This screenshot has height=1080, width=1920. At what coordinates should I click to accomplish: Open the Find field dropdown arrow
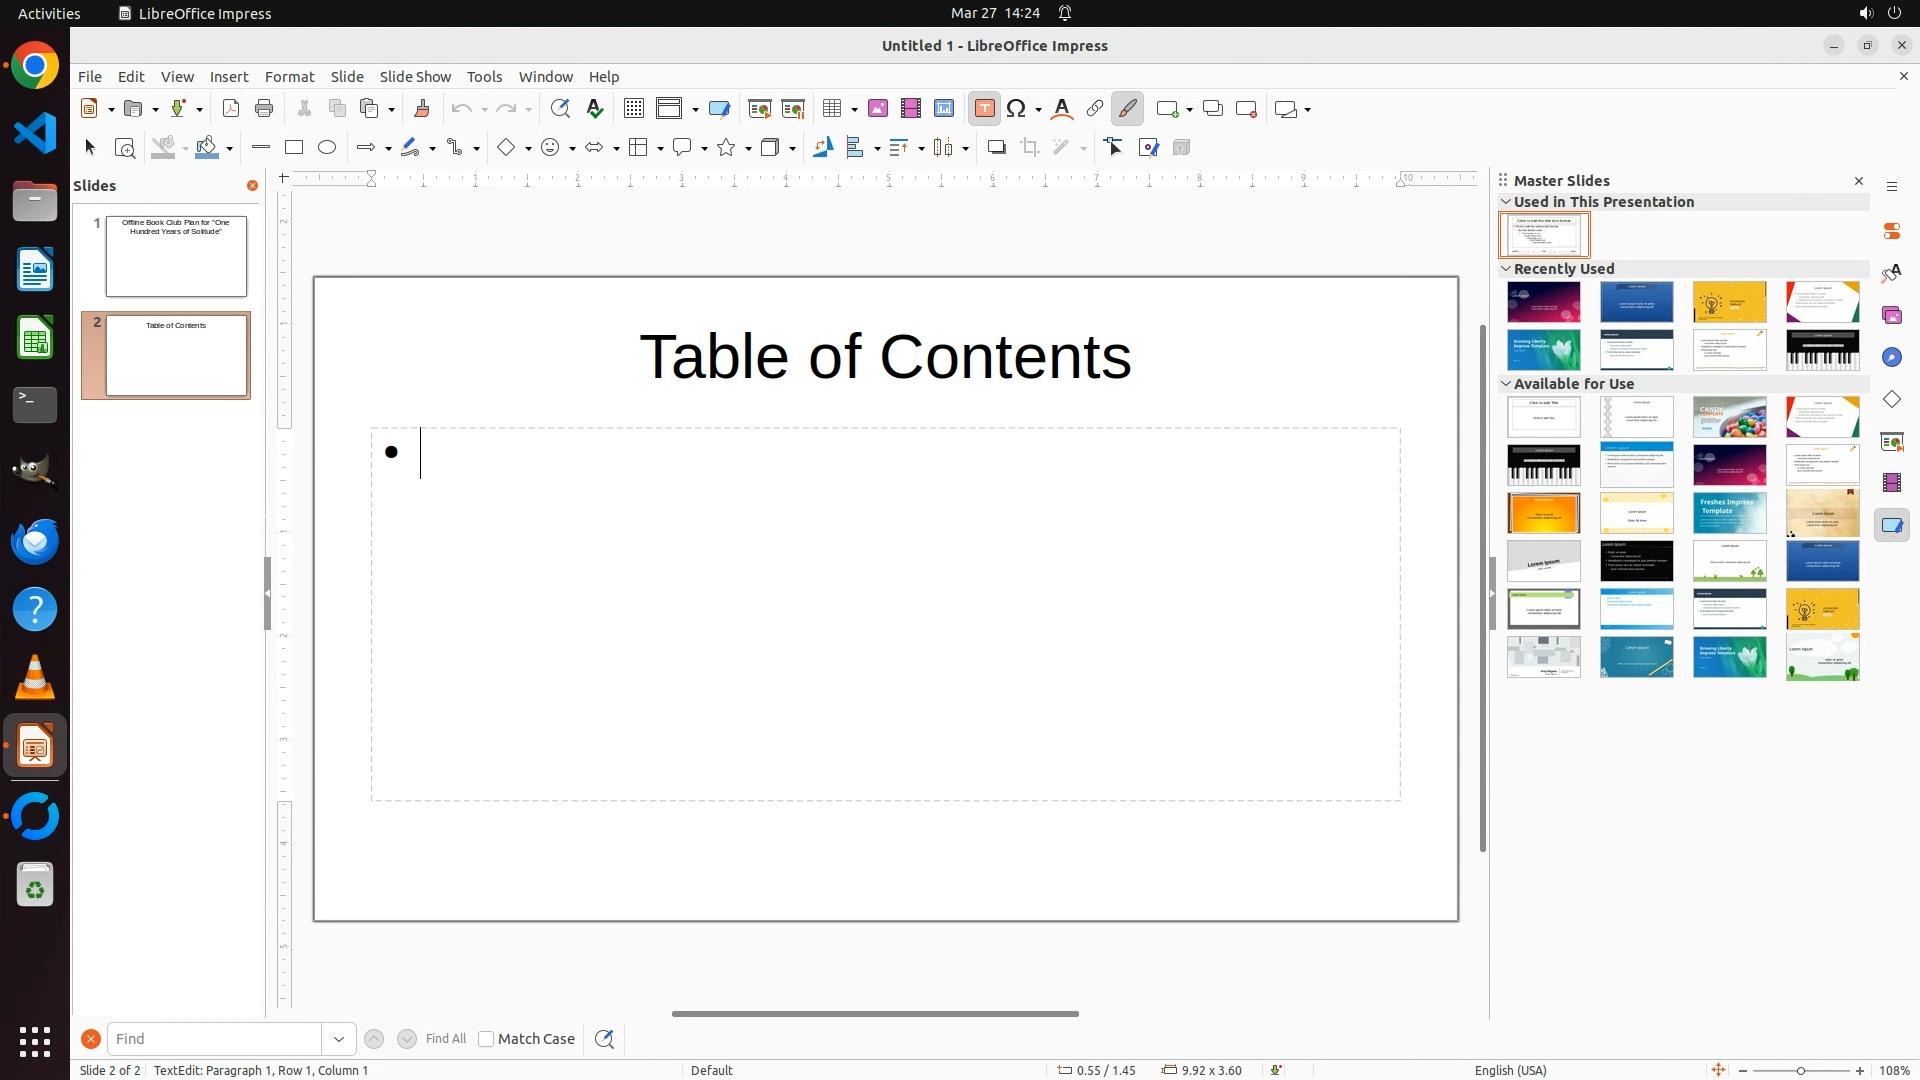(x=339, y=1039)
